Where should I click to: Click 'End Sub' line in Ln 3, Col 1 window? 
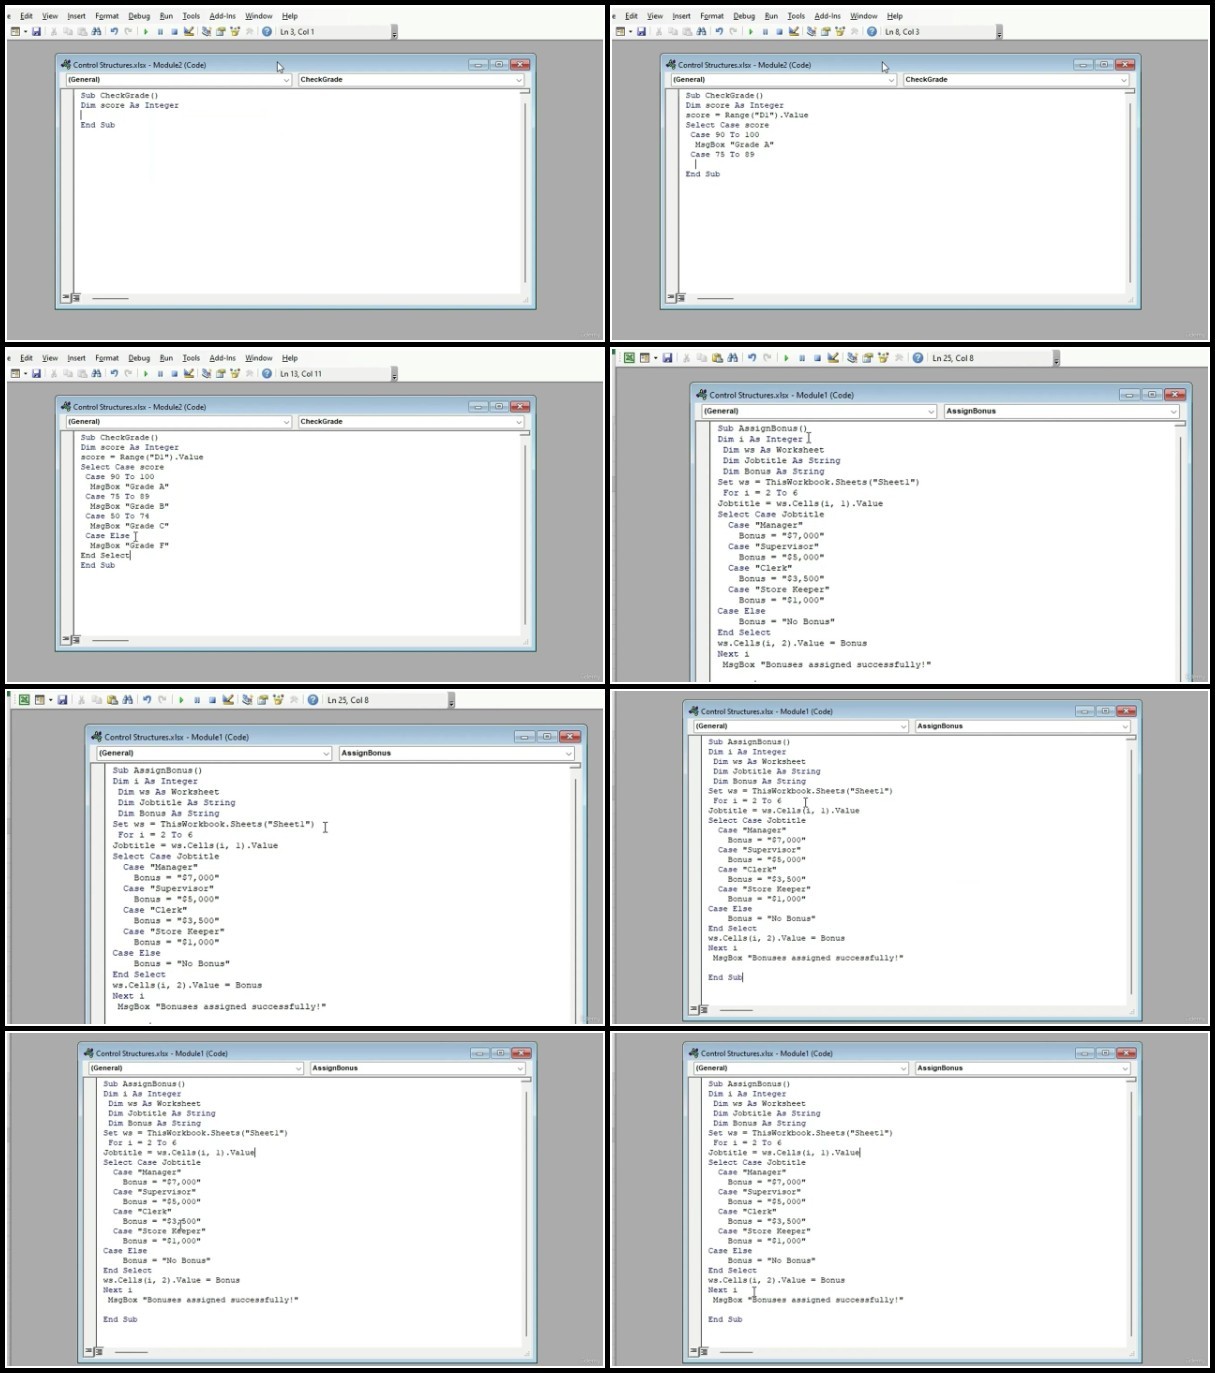(x=98, y=125)
